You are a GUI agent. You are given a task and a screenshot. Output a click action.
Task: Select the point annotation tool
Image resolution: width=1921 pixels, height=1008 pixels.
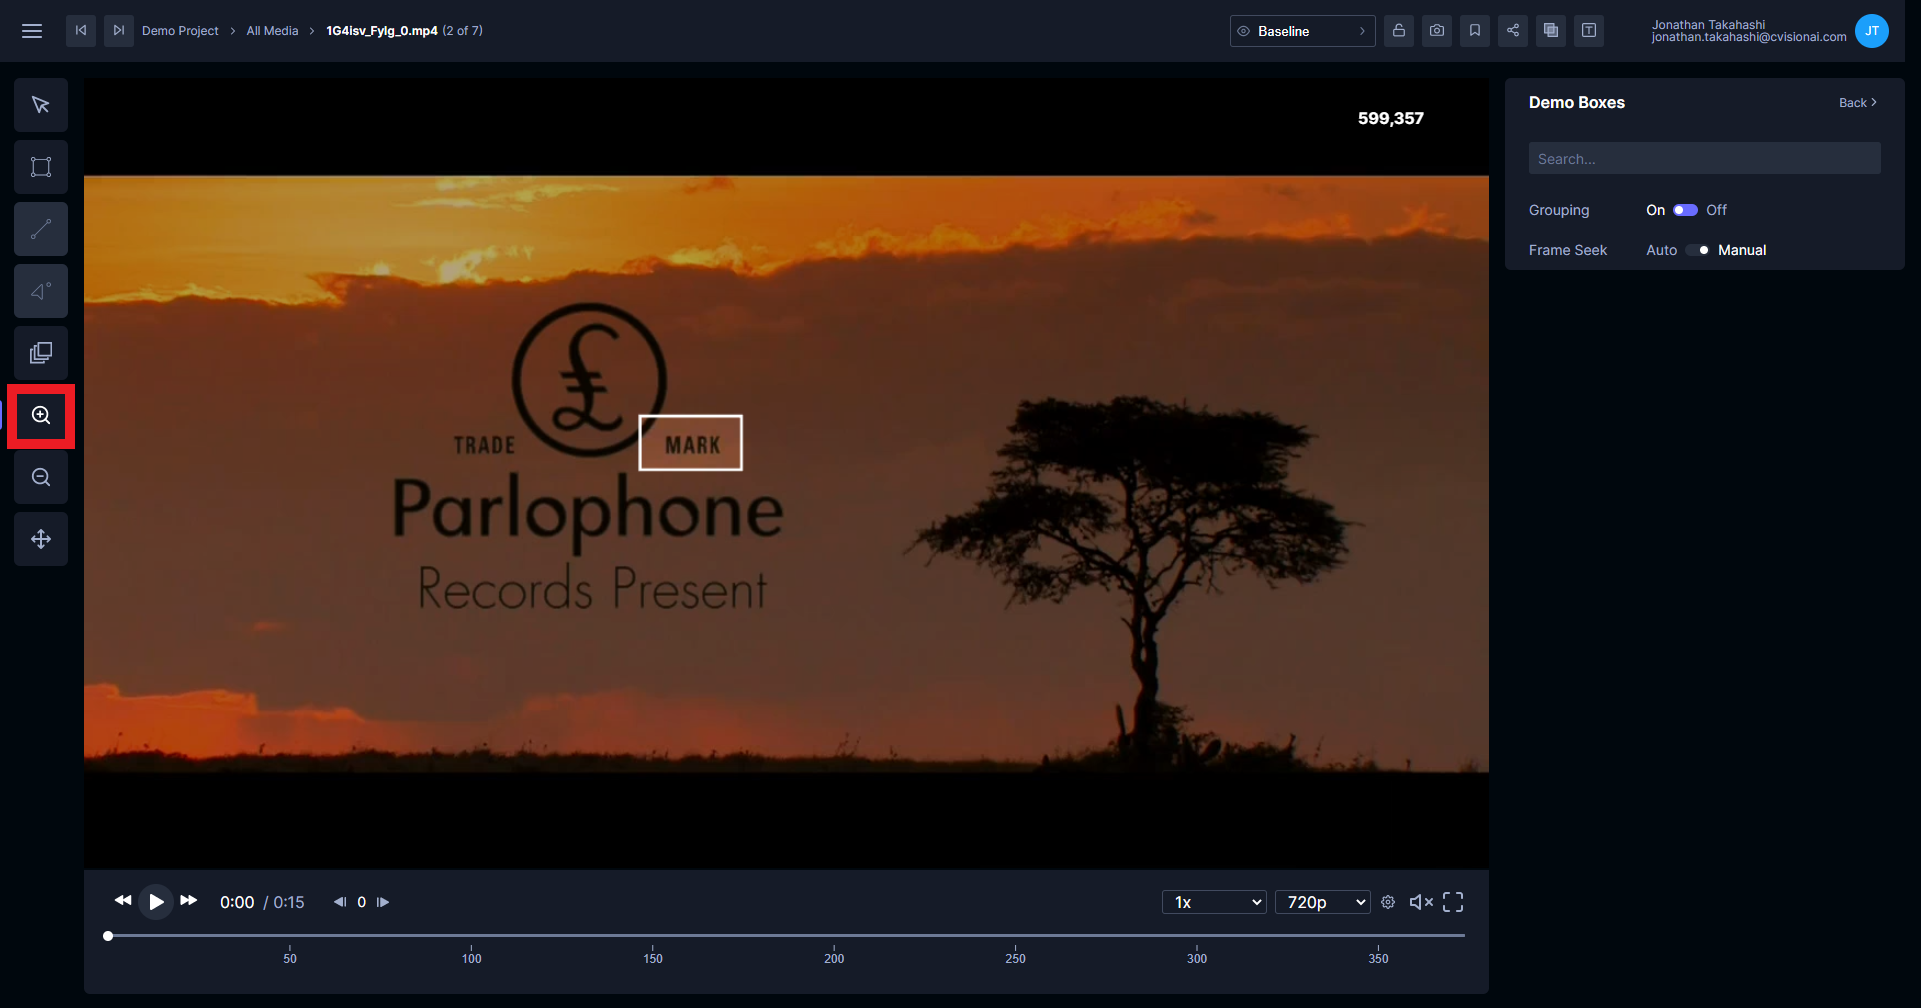41,291
